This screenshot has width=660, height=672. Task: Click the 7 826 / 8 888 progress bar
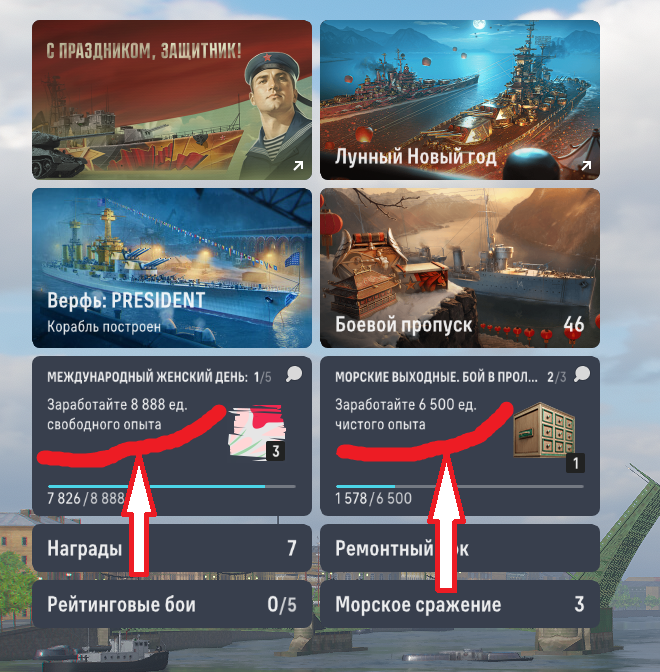(x=172, y=486)
